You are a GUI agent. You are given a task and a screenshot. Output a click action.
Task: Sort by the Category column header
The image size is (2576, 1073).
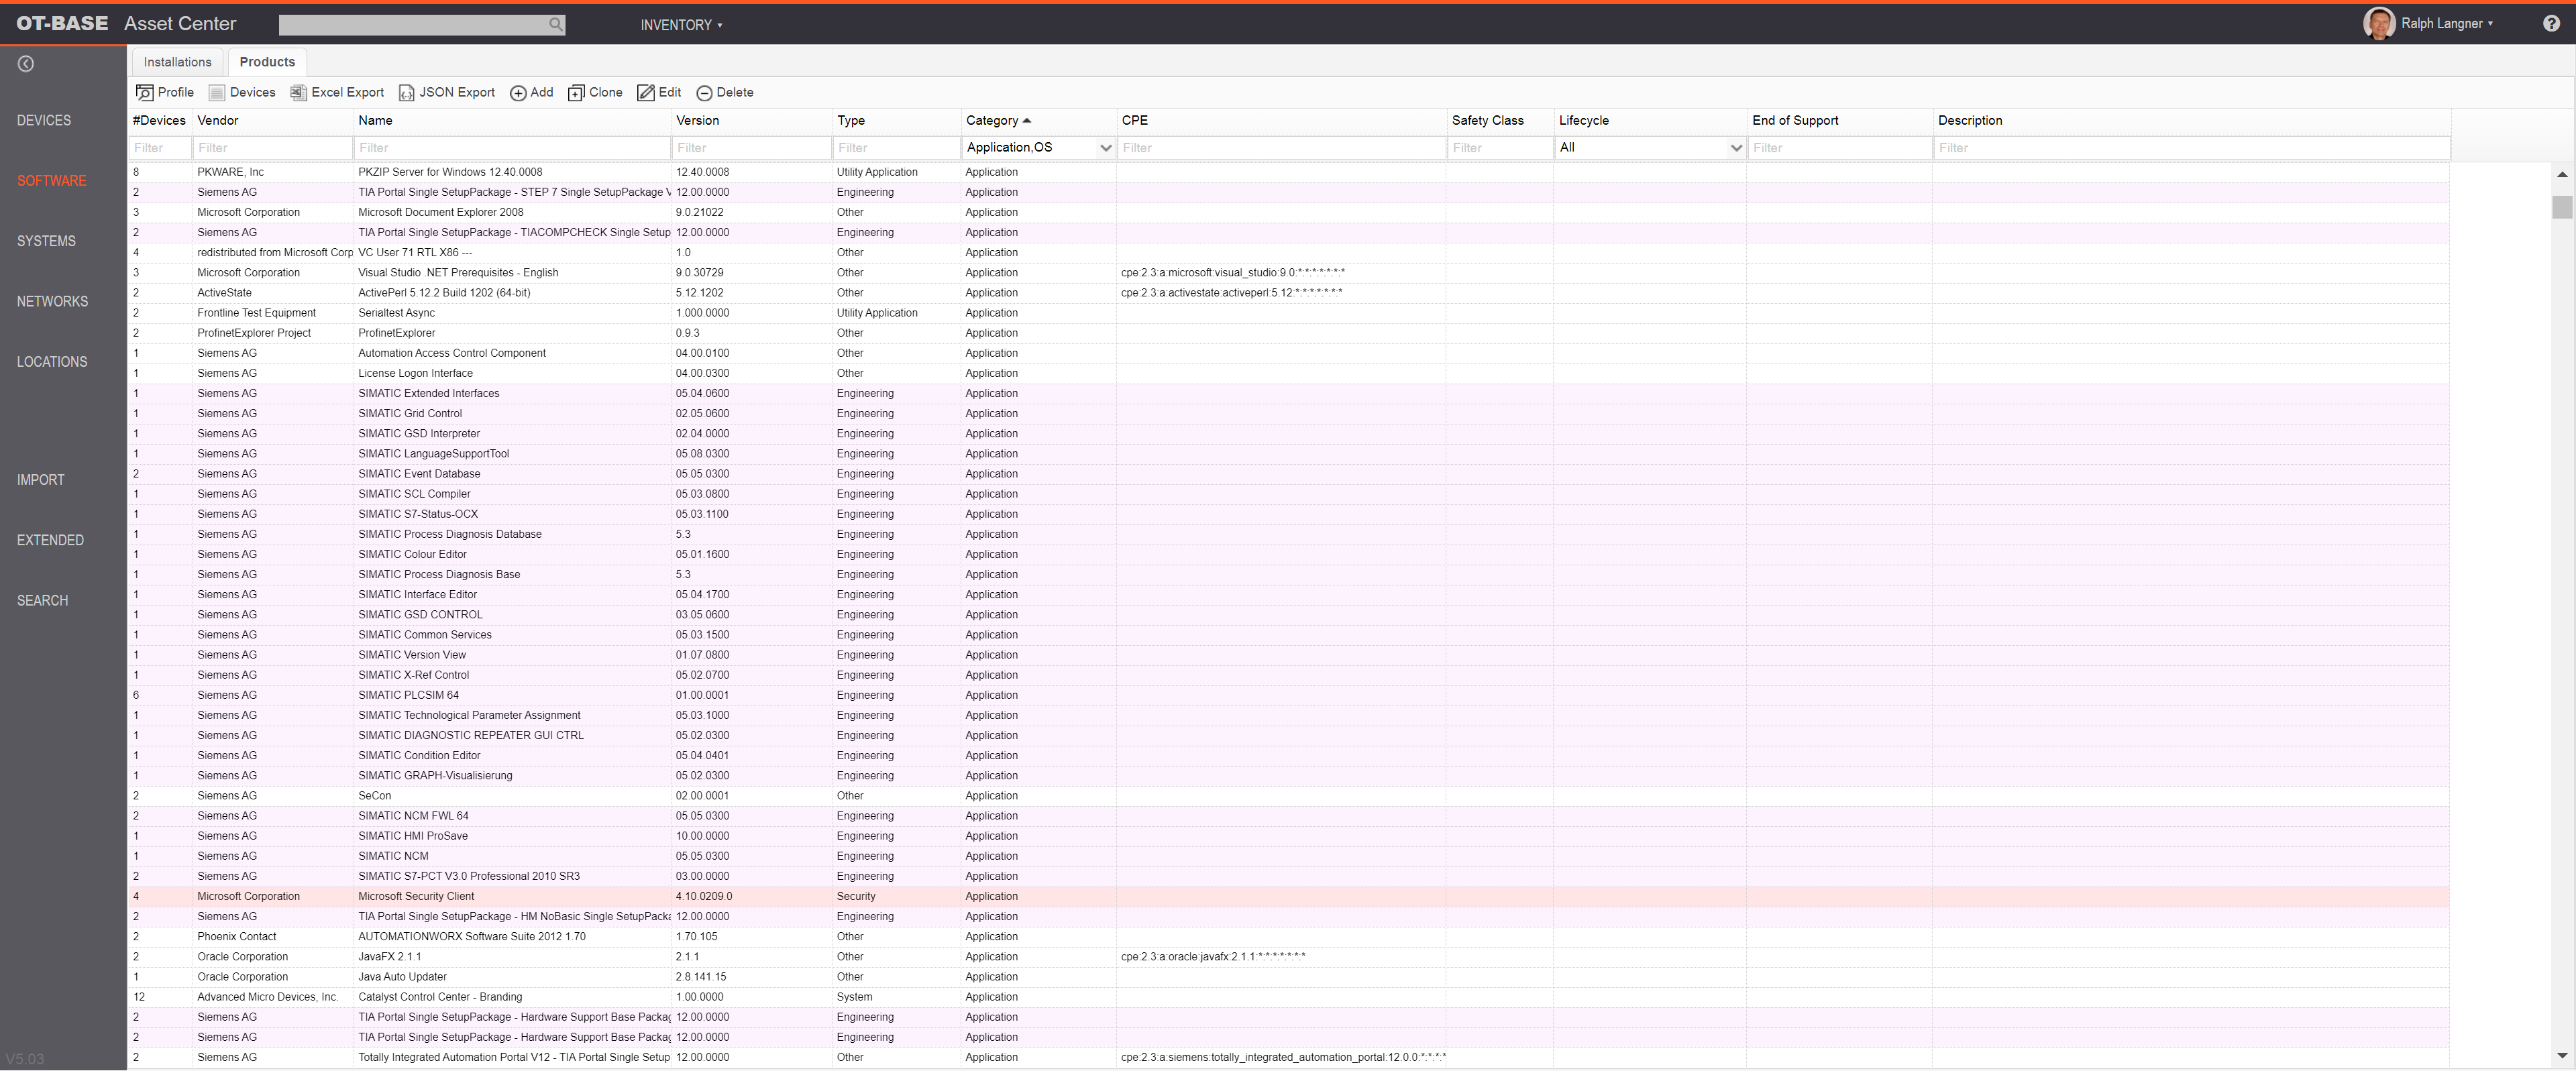(x=998, y=121)
